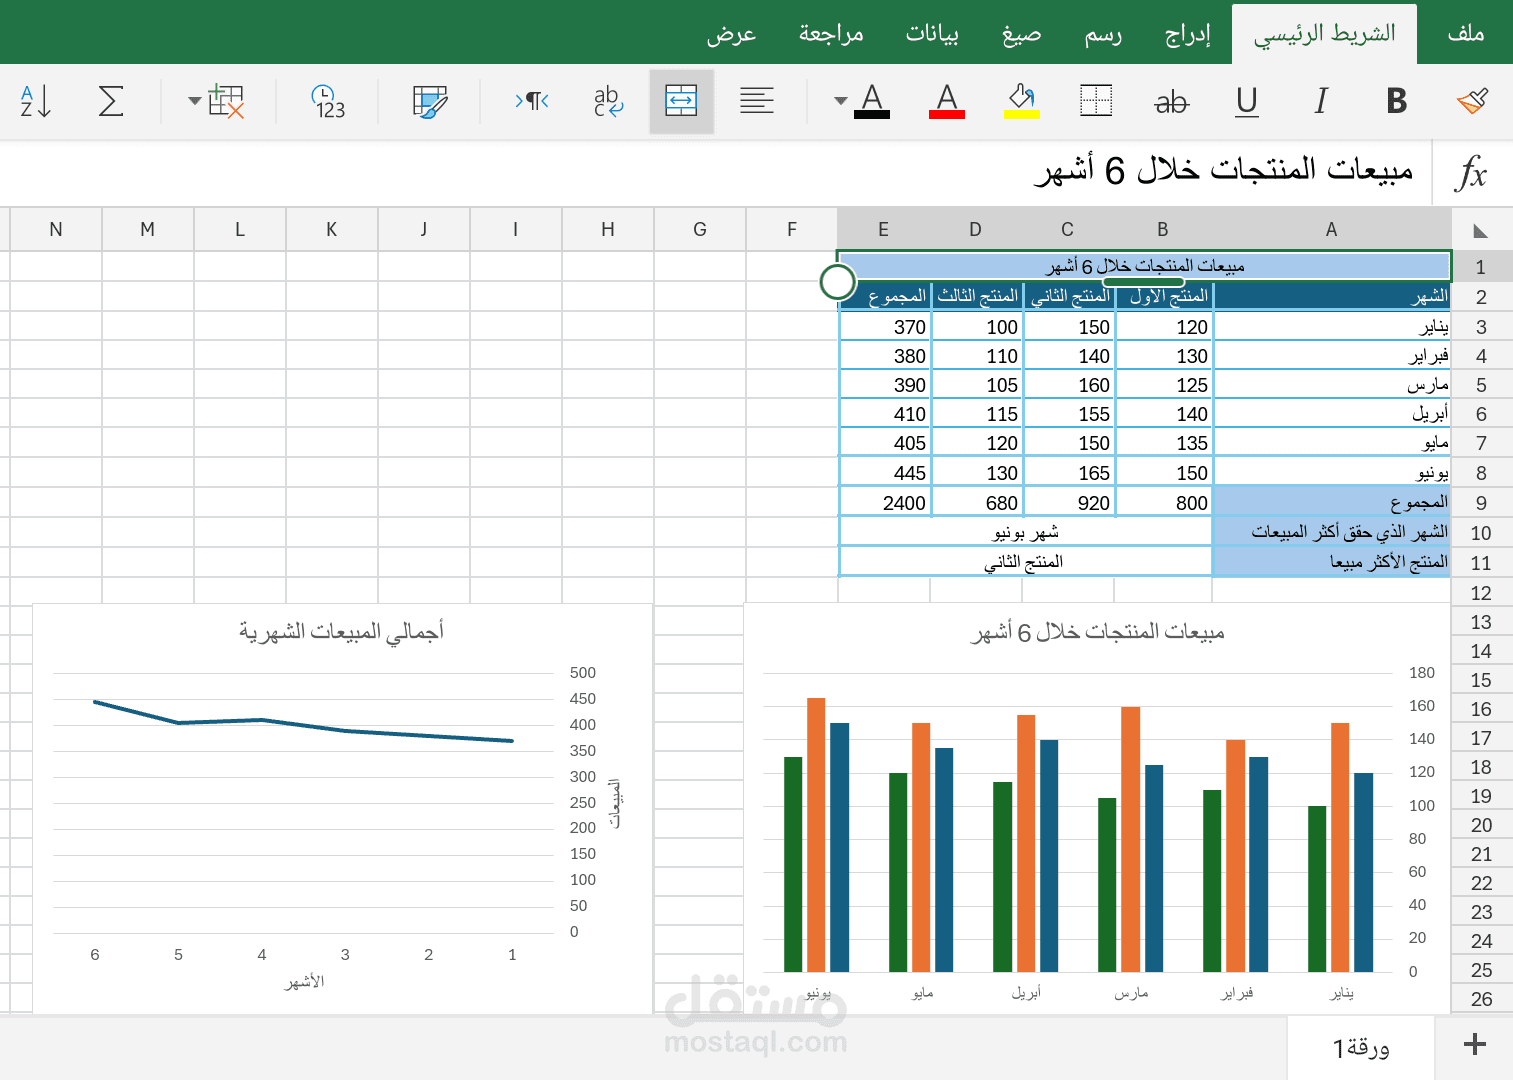This screenshot has width=1513, height=1080.
Task: Toggle strikethrough formatting
Action: pos(1171,101)
